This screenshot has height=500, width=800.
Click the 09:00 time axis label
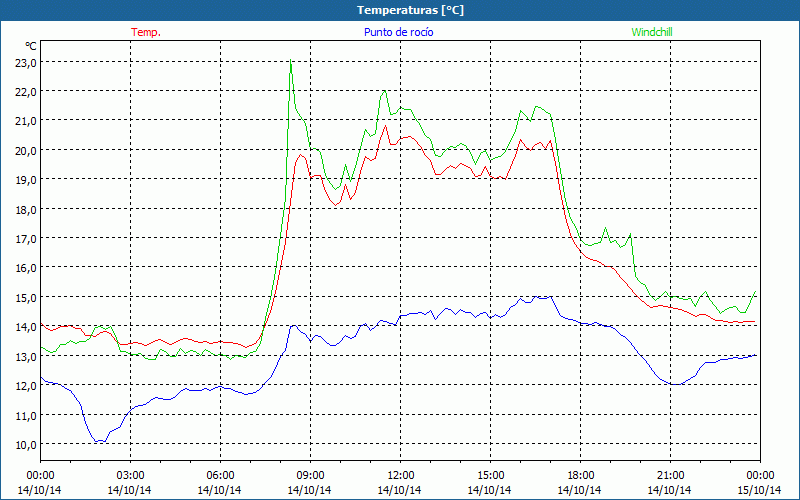point(310,475)
